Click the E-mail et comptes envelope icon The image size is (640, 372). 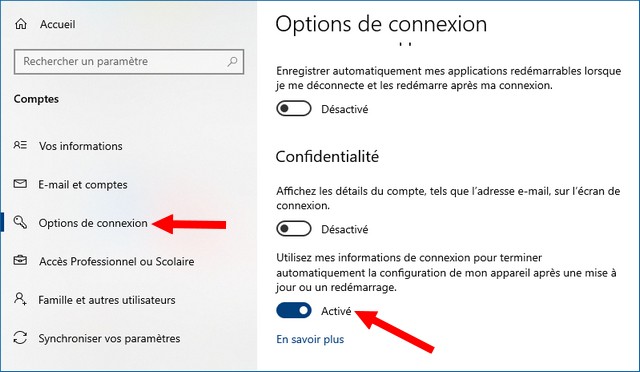(20, 184)
